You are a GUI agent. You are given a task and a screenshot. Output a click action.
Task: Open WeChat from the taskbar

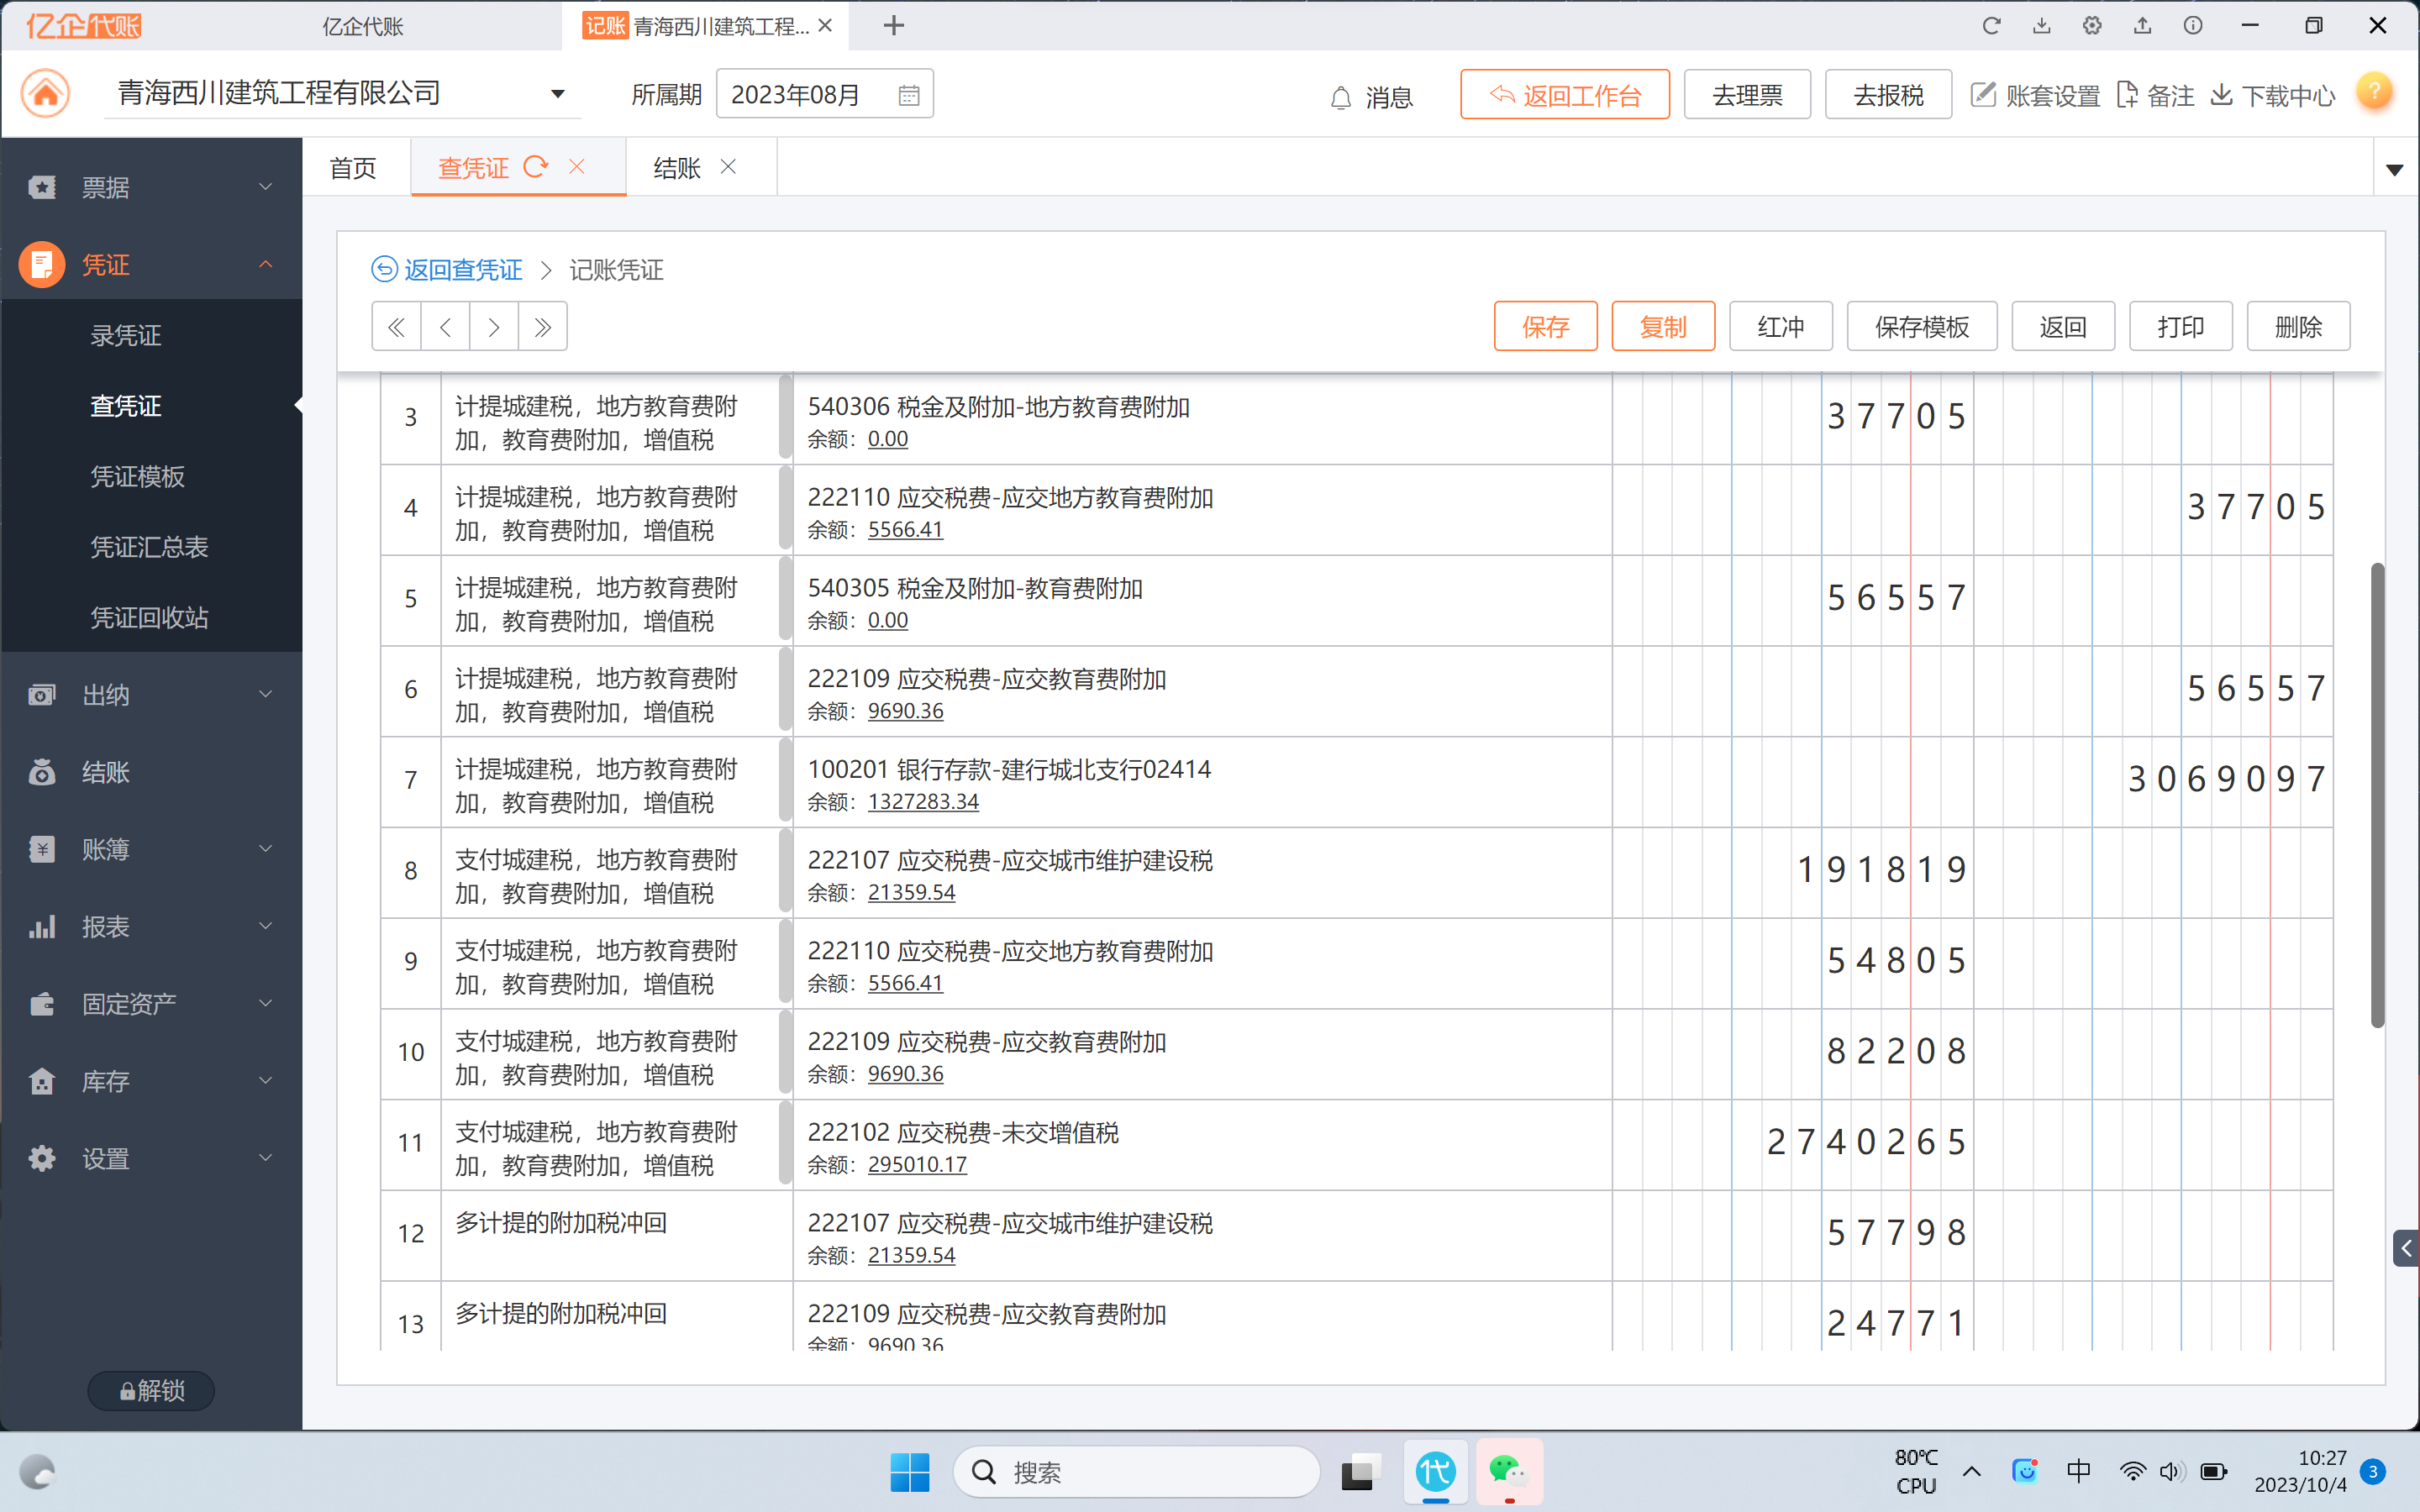1508,1472
